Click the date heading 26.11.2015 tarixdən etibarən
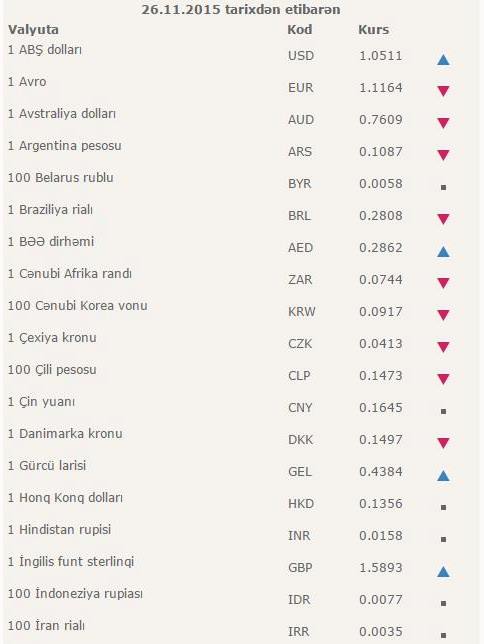The width and height of the screenshot is (484, 644). pos(241,9)
